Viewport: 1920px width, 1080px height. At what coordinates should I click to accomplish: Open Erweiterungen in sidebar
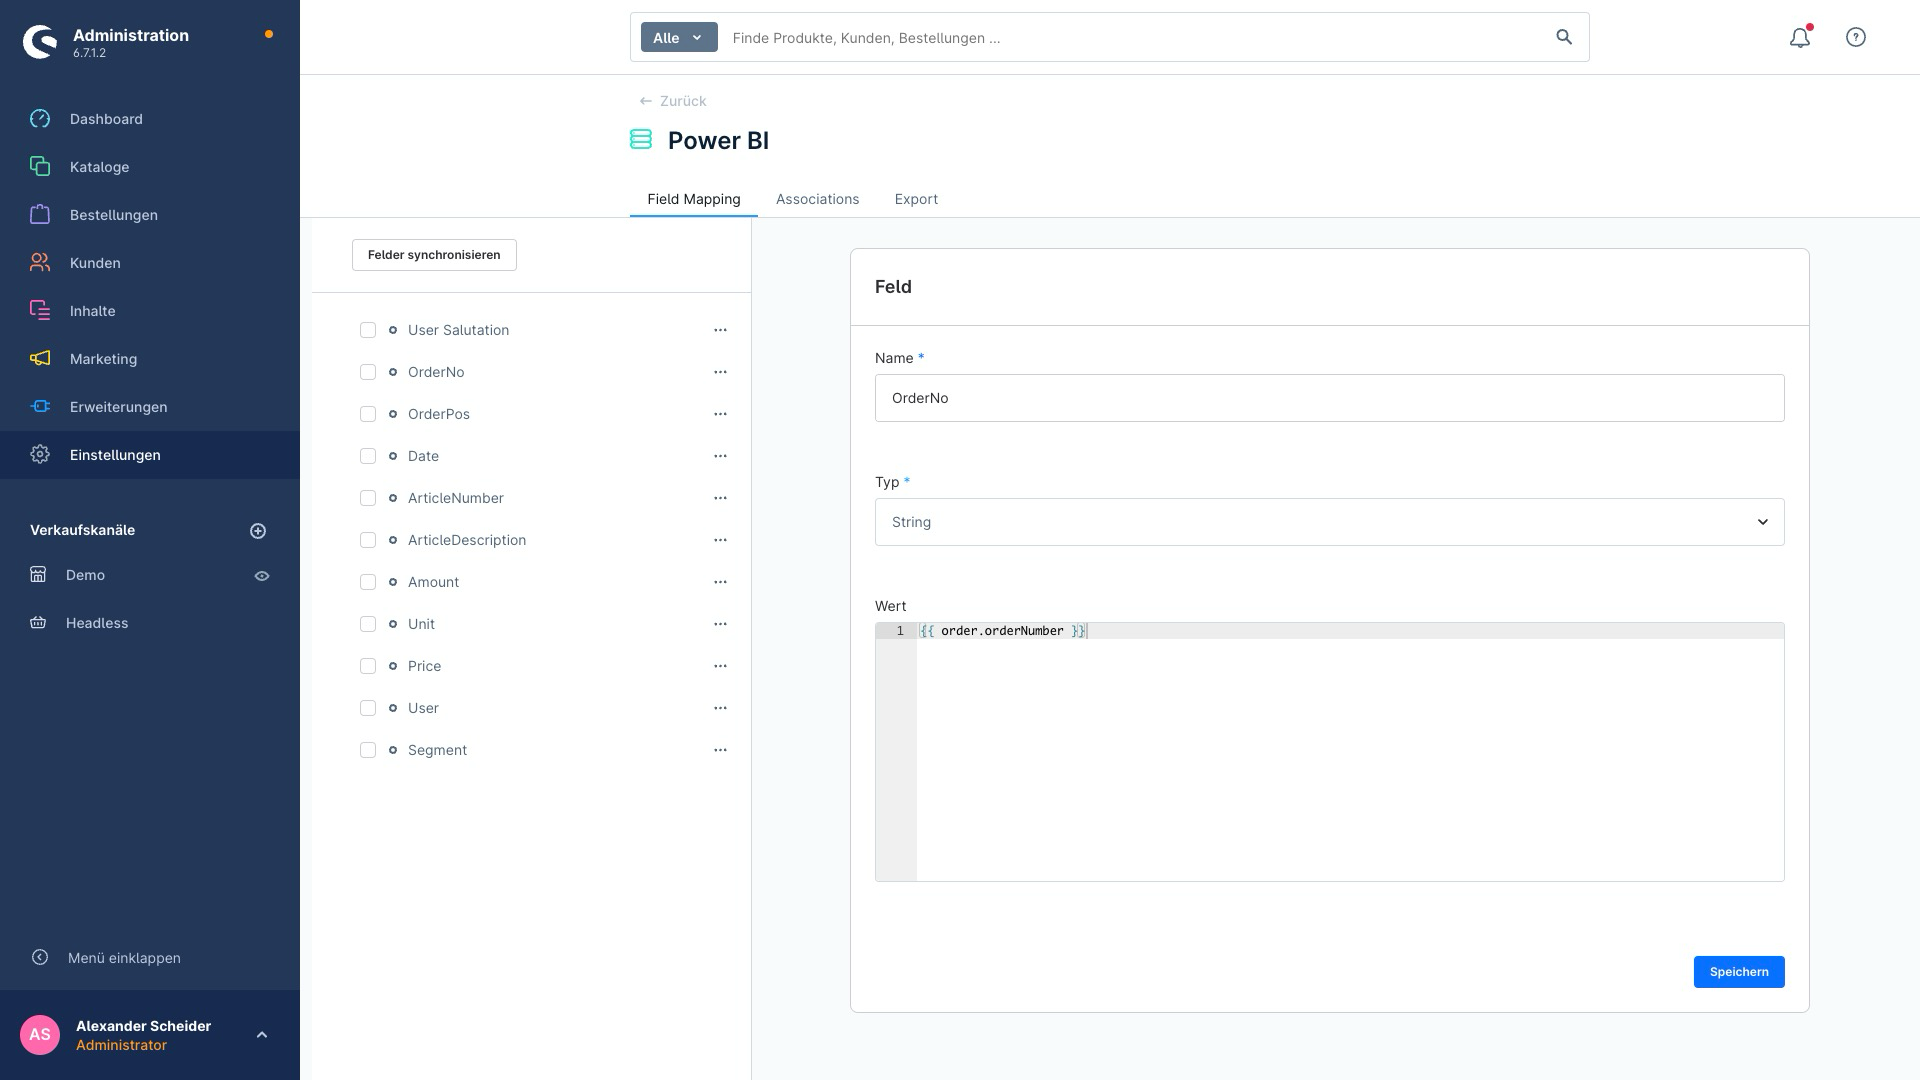[118, 407]
